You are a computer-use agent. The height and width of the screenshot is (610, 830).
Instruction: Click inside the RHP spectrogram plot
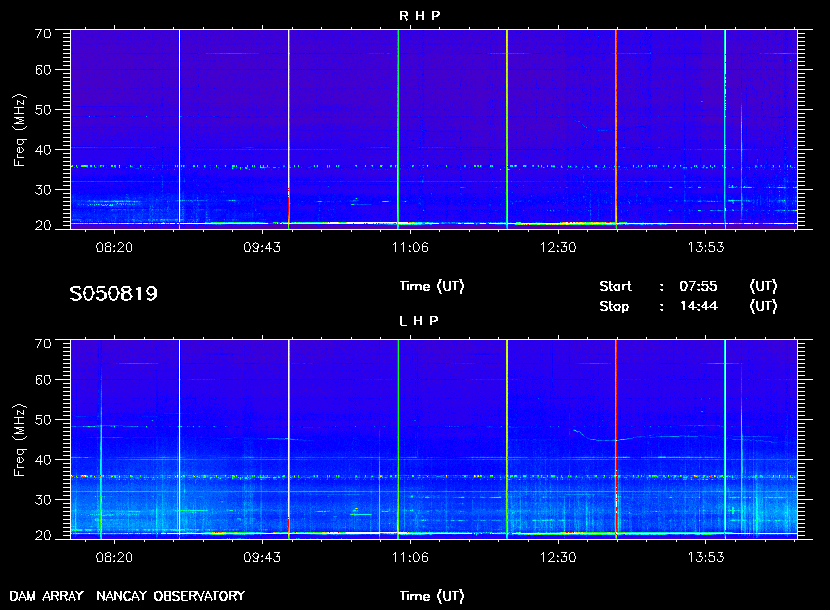[x=434, y=129]
